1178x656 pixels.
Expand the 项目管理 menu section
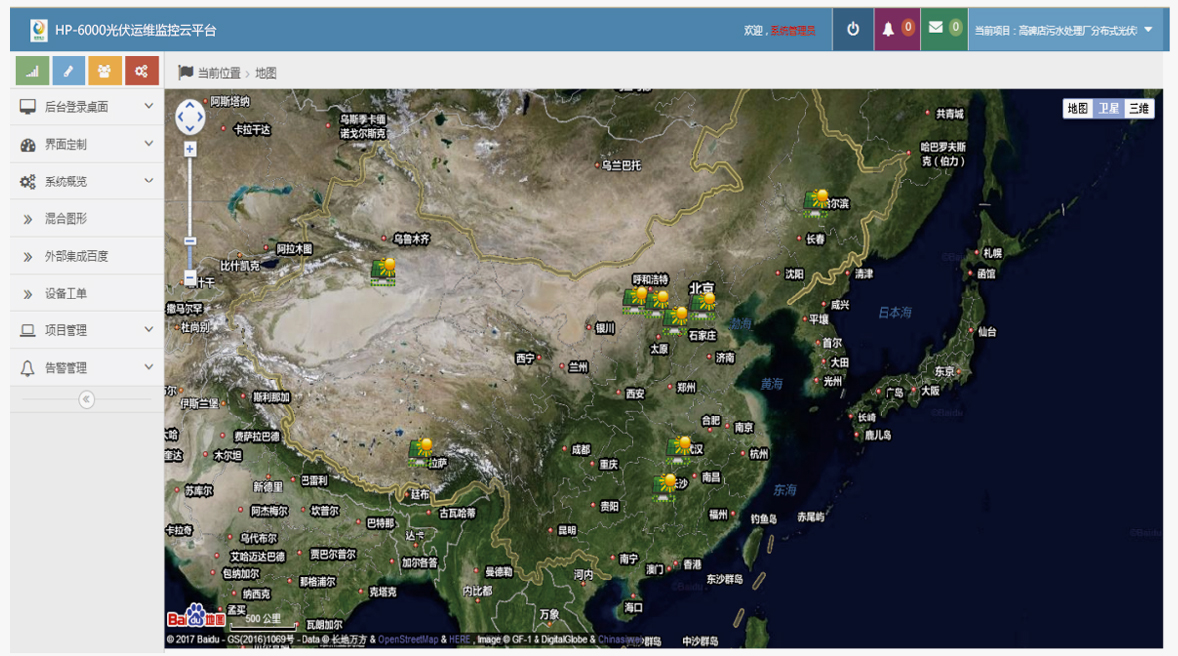[86, 330]
